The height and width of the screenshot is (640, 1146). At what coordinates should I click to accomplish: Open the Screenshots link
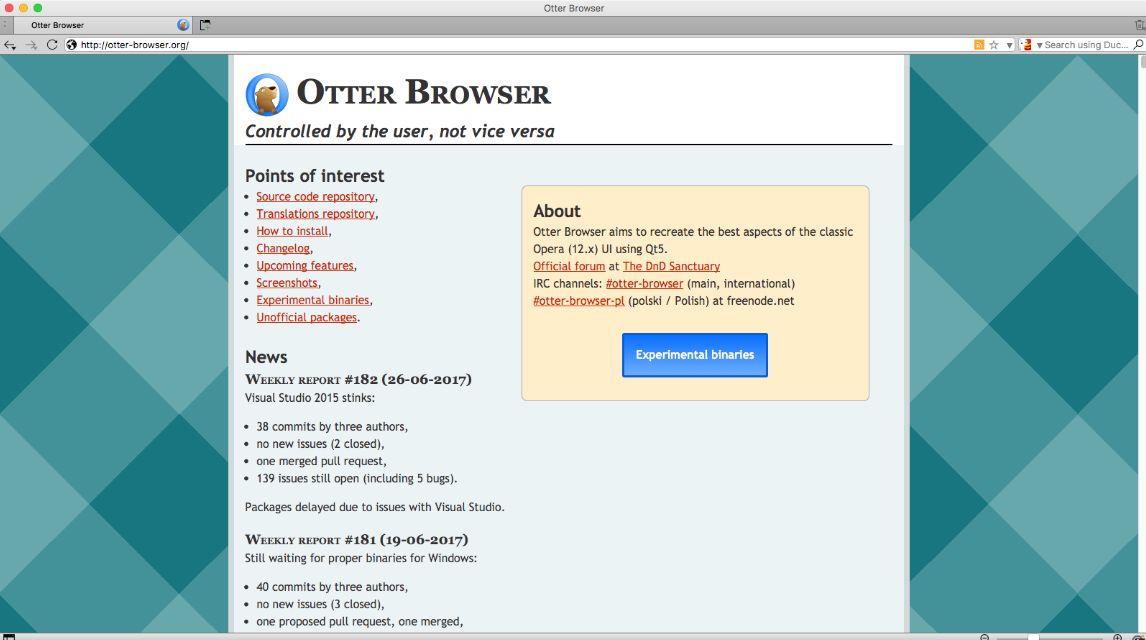pyautogui.click(x=287, y=283)
